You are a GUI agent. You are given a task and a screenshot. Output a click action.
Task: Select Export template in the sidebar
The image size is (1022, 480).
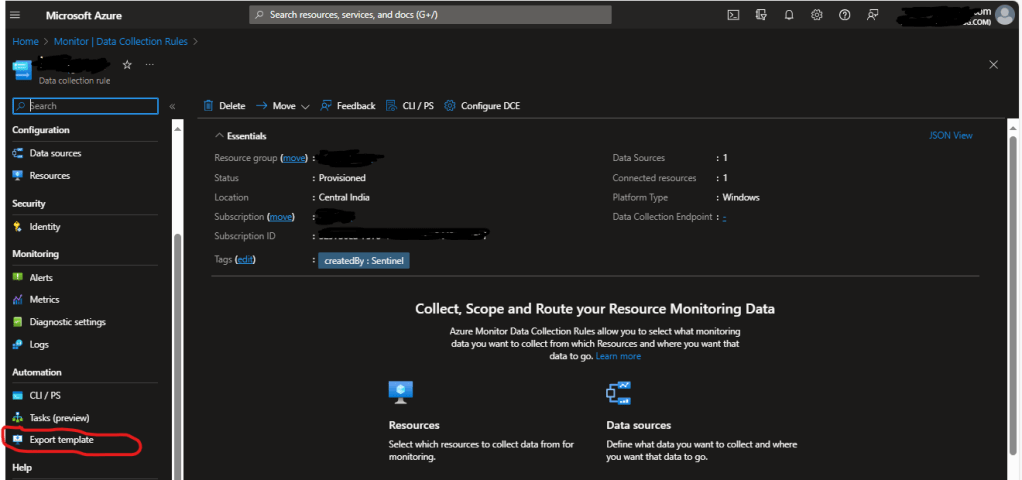coord(61,440)
